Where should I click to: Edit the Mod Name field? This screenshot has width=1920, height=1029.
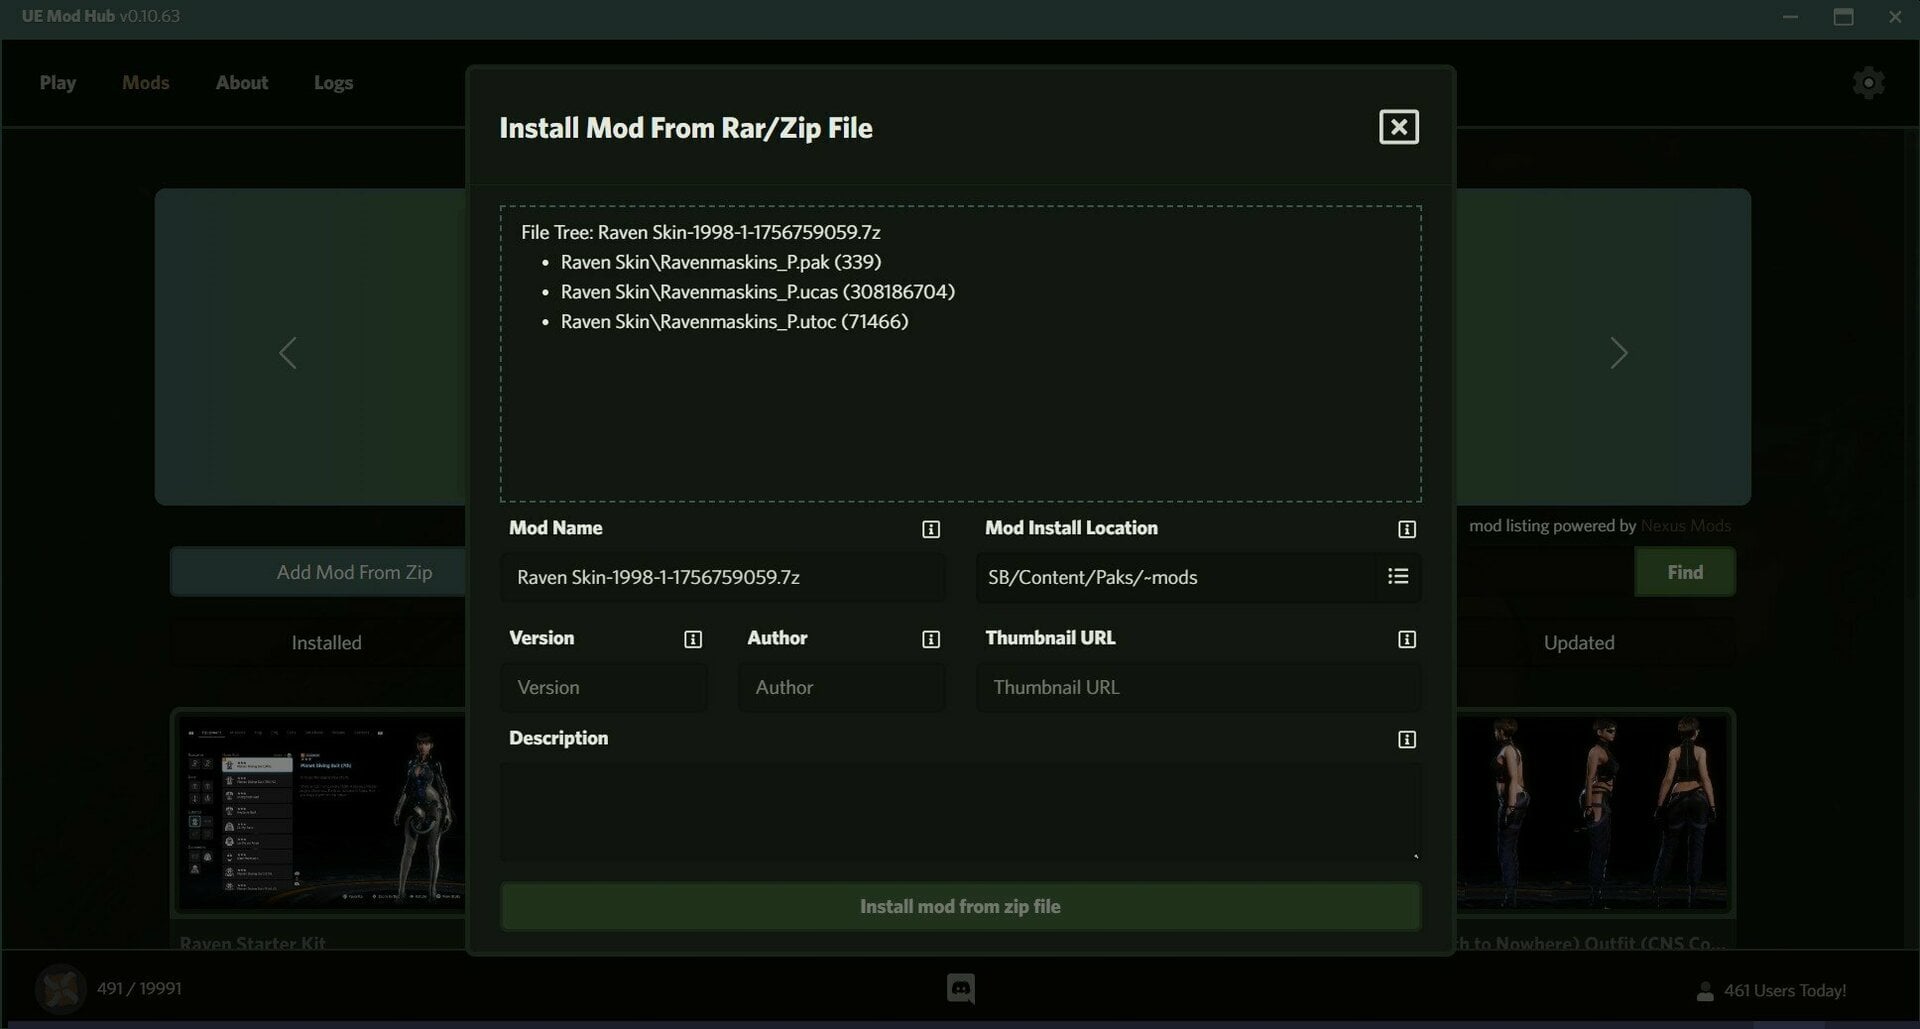coord(722,577)
